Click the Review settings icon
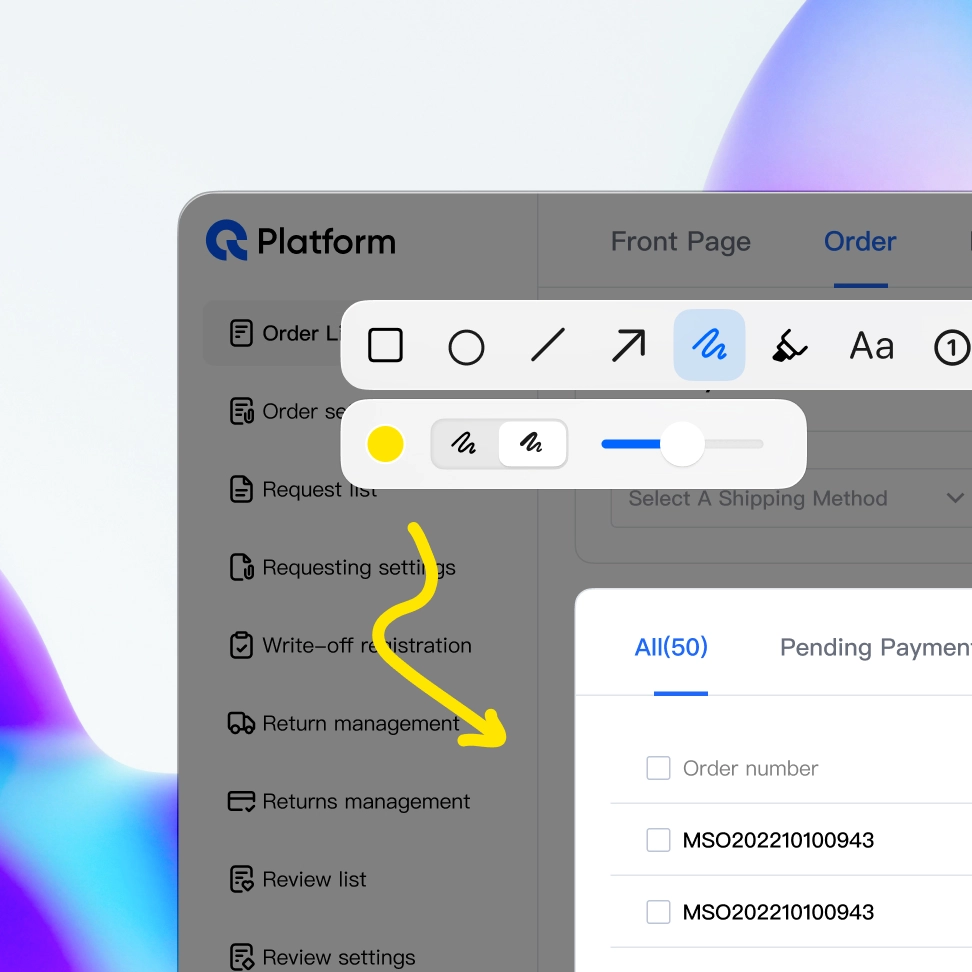This screenshot has height=972, width=972. click(242, 957)
